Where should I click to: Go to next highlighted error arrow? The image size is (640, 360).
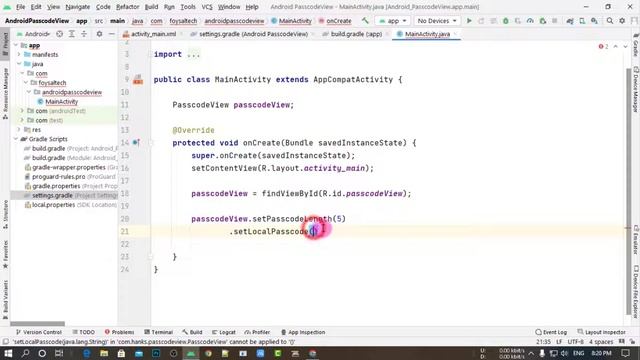coord(625,47)
